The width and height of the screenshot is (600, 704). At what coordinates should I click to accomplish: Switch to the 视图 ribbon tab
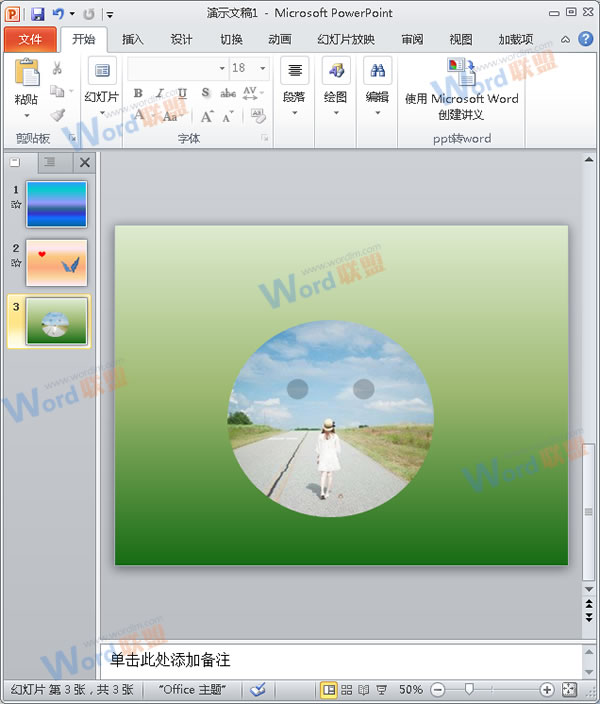pyautogui.click(x=461, y=40)
